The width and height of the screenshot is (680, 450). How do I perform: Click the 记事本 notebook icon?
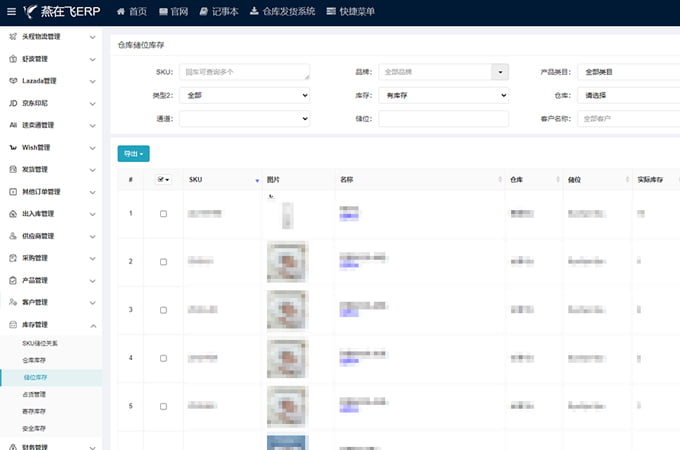204,12
